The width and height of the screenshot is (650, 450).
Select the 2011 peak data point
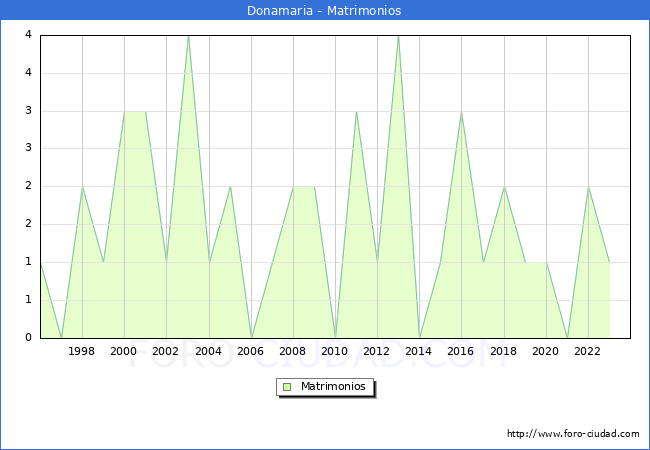pyautogui.click(x=356, y=111)
